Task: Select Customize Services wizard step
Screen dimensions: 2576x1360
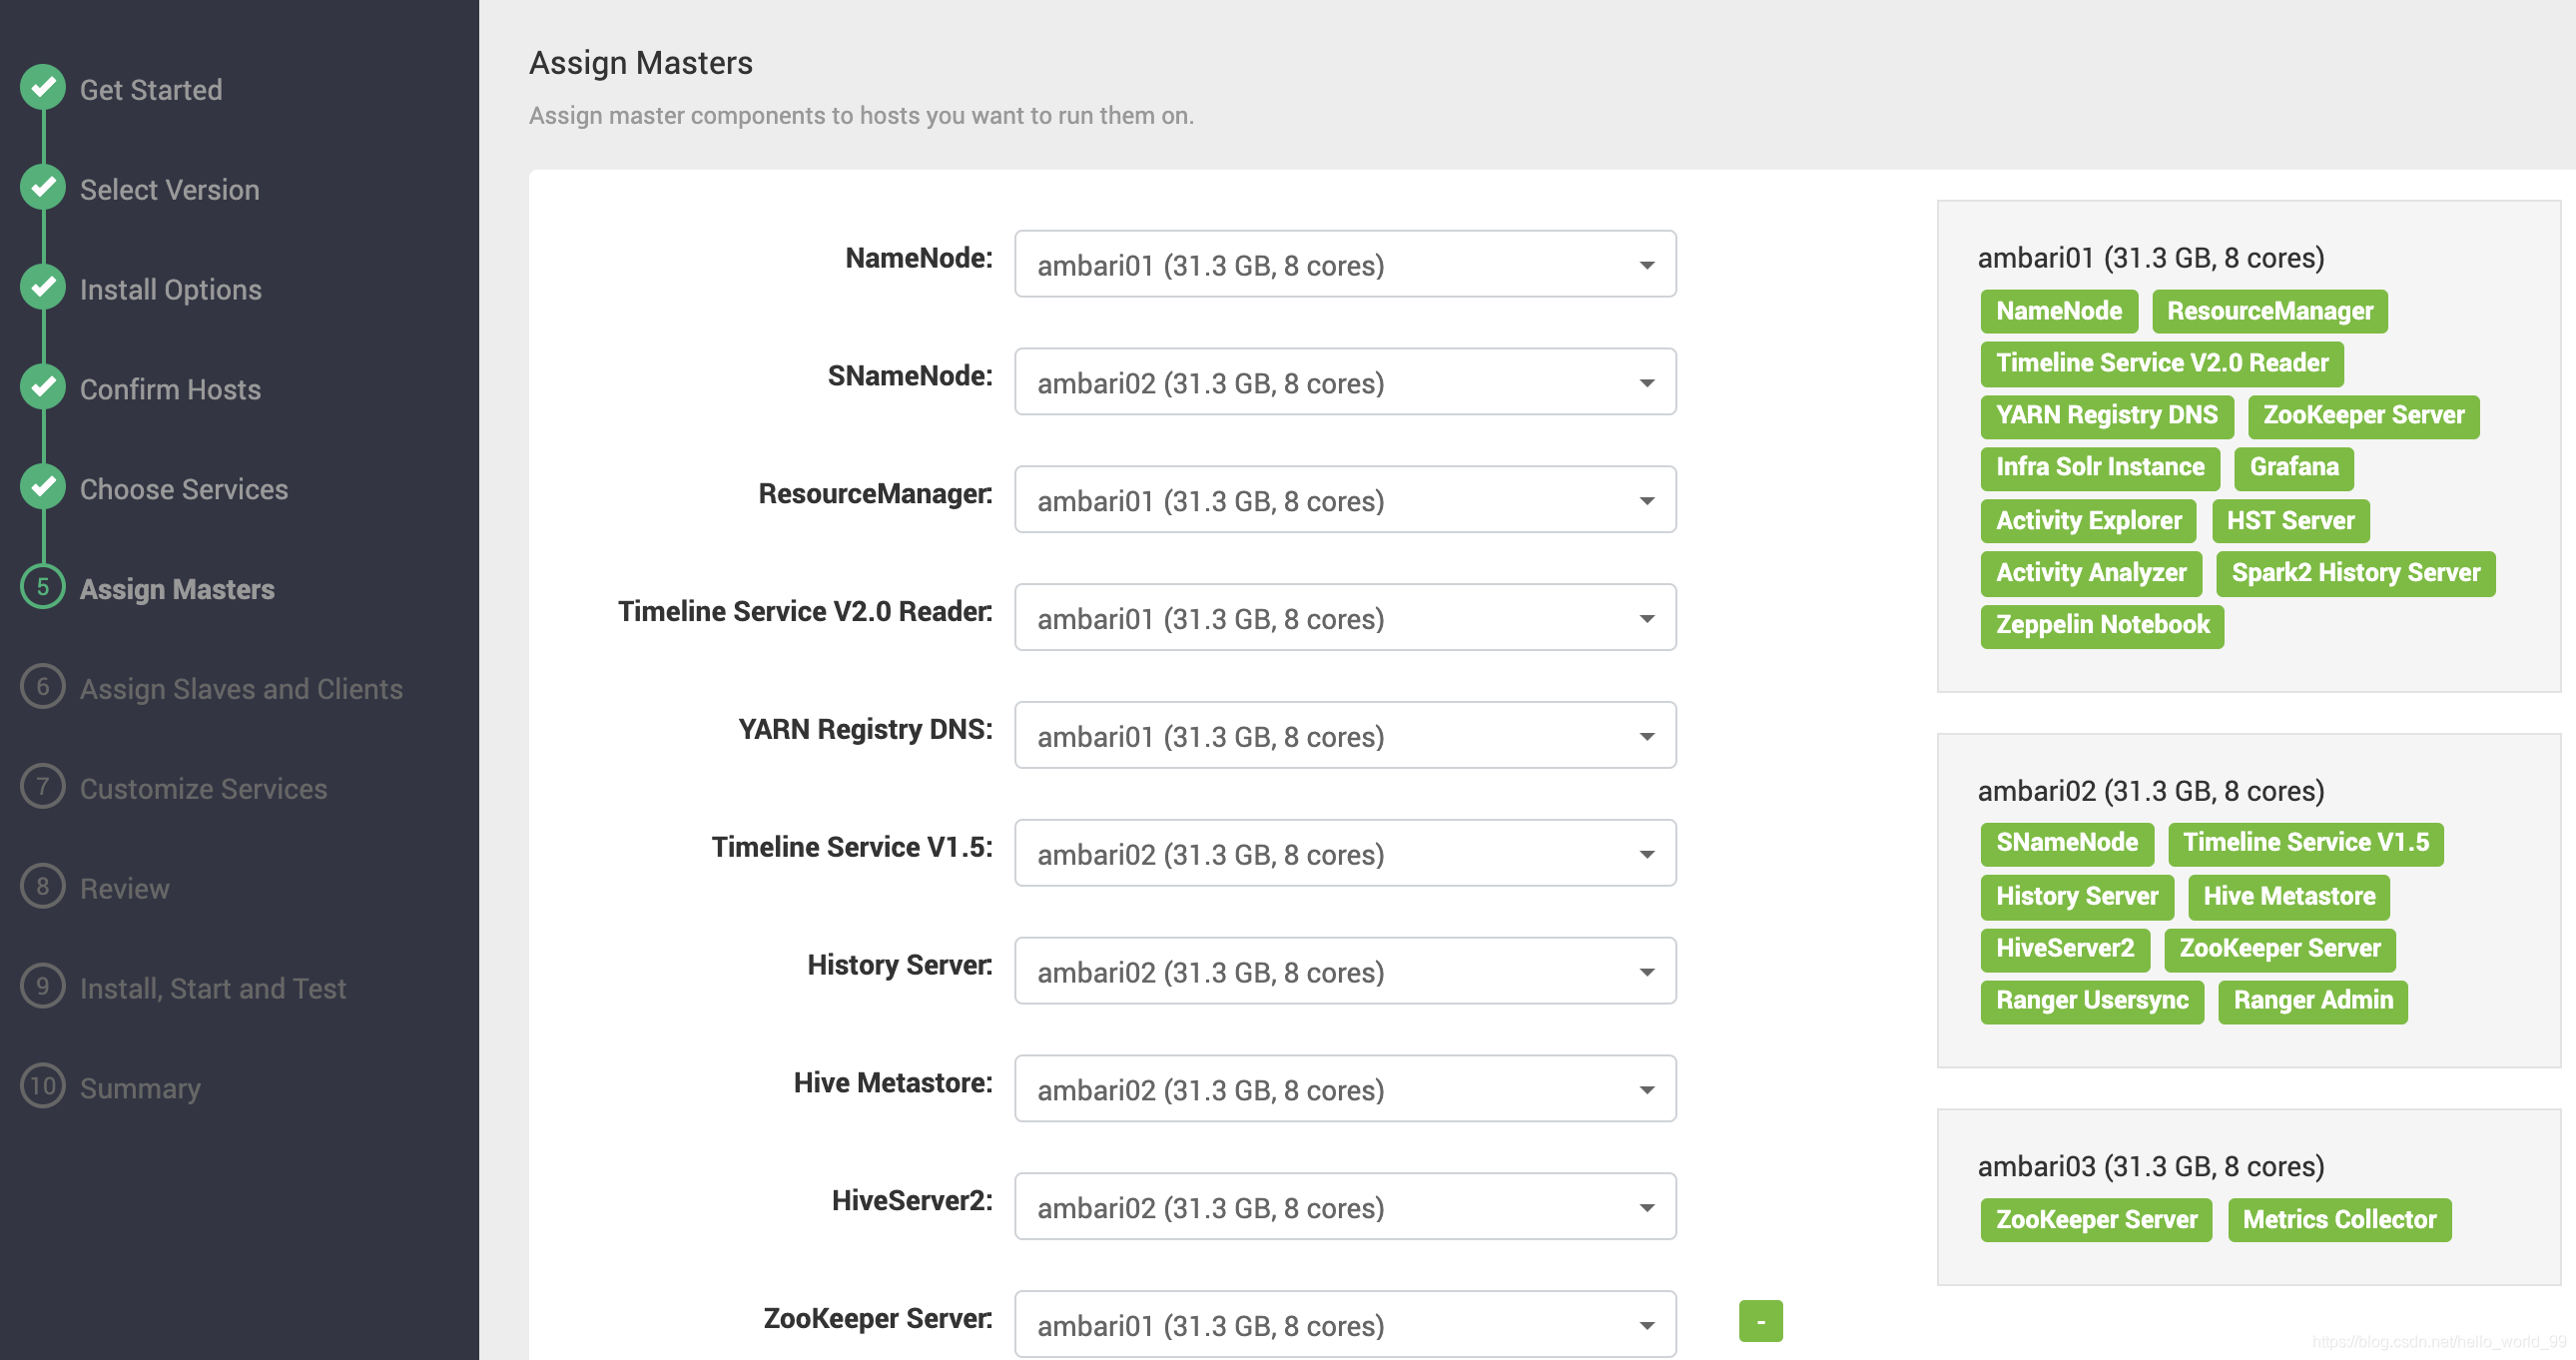Action: (x=203, y=790)
